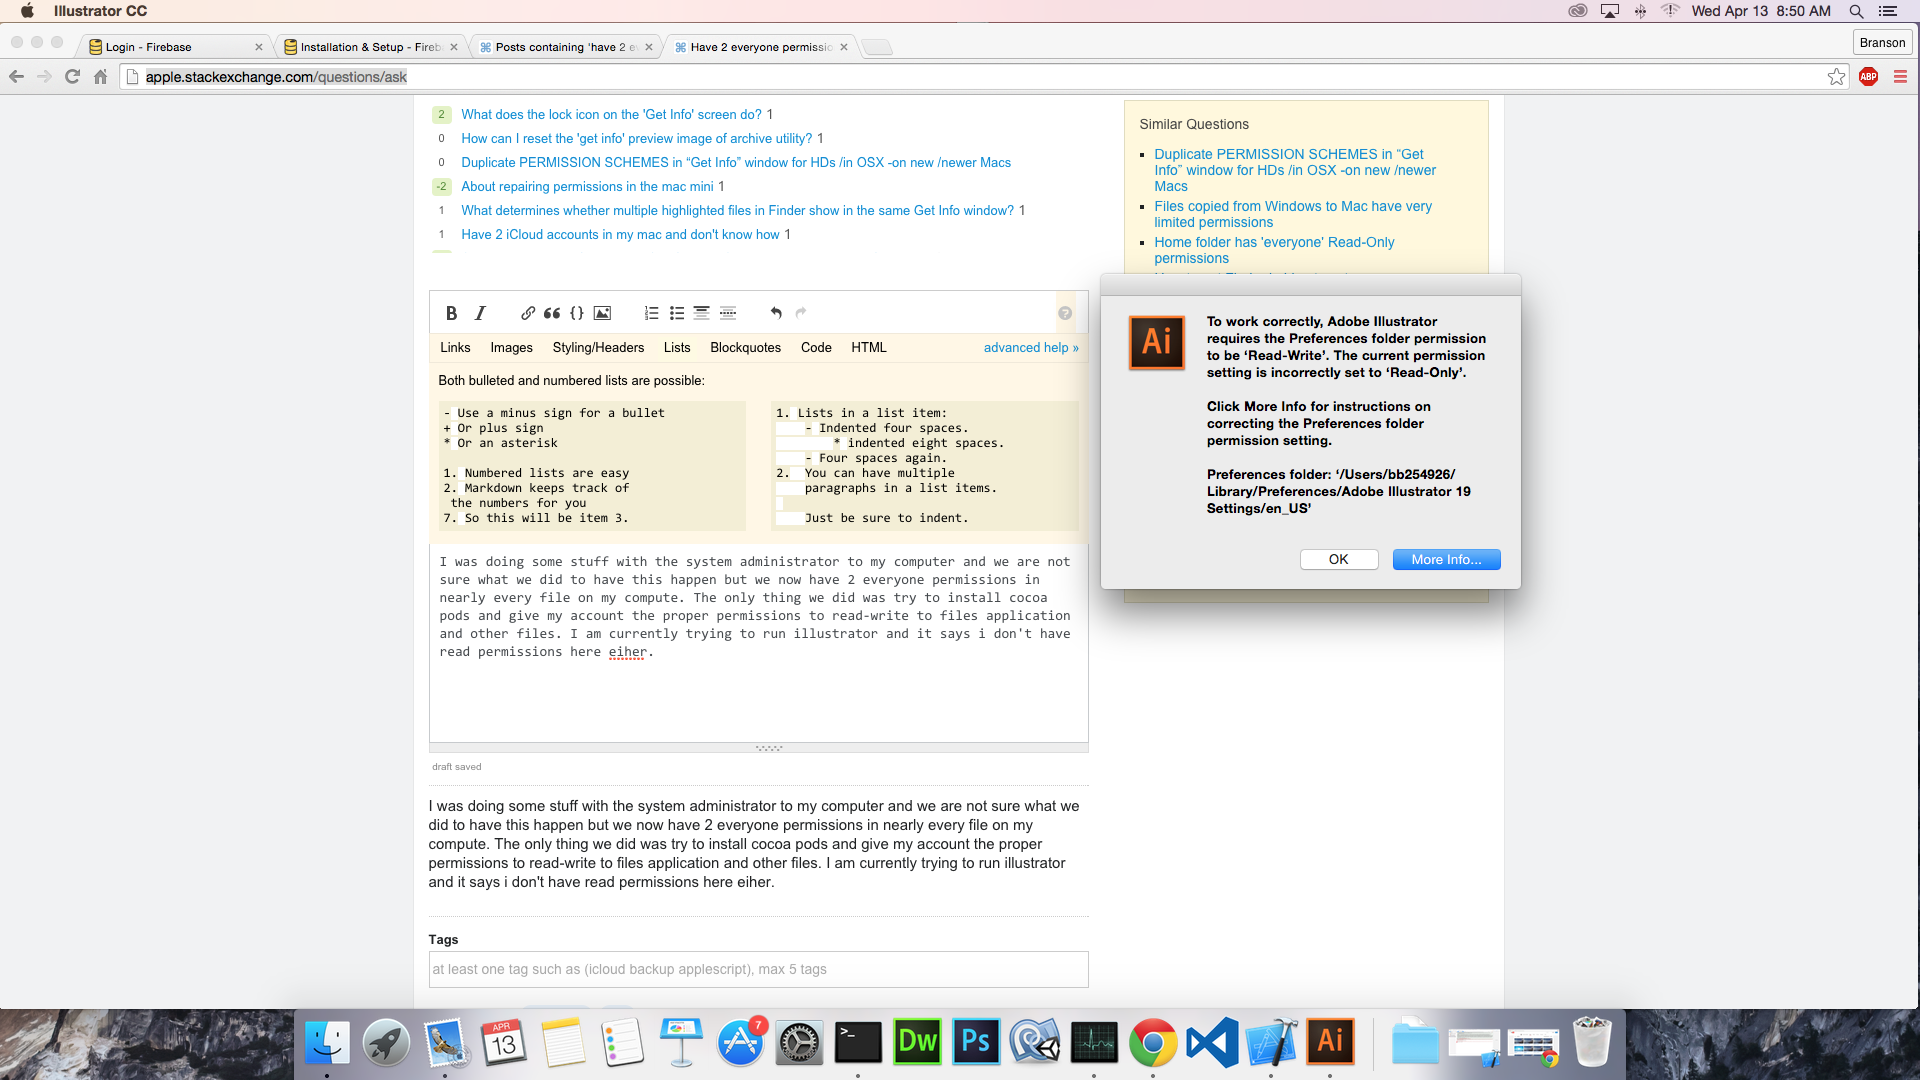This screenshot has width=1920, height=1080.
Task: Open Visual Studio Code from Dock
Action: click(x=1212, y=1043)
